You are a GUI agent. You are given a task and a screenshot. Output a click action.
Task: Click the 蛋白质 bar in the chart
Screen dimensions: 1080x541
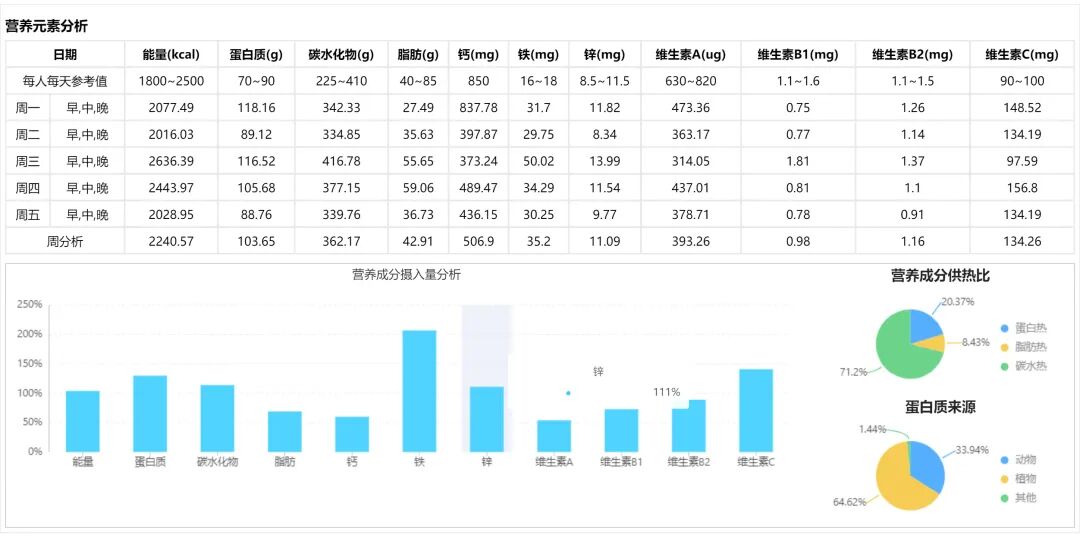[150, 414]
